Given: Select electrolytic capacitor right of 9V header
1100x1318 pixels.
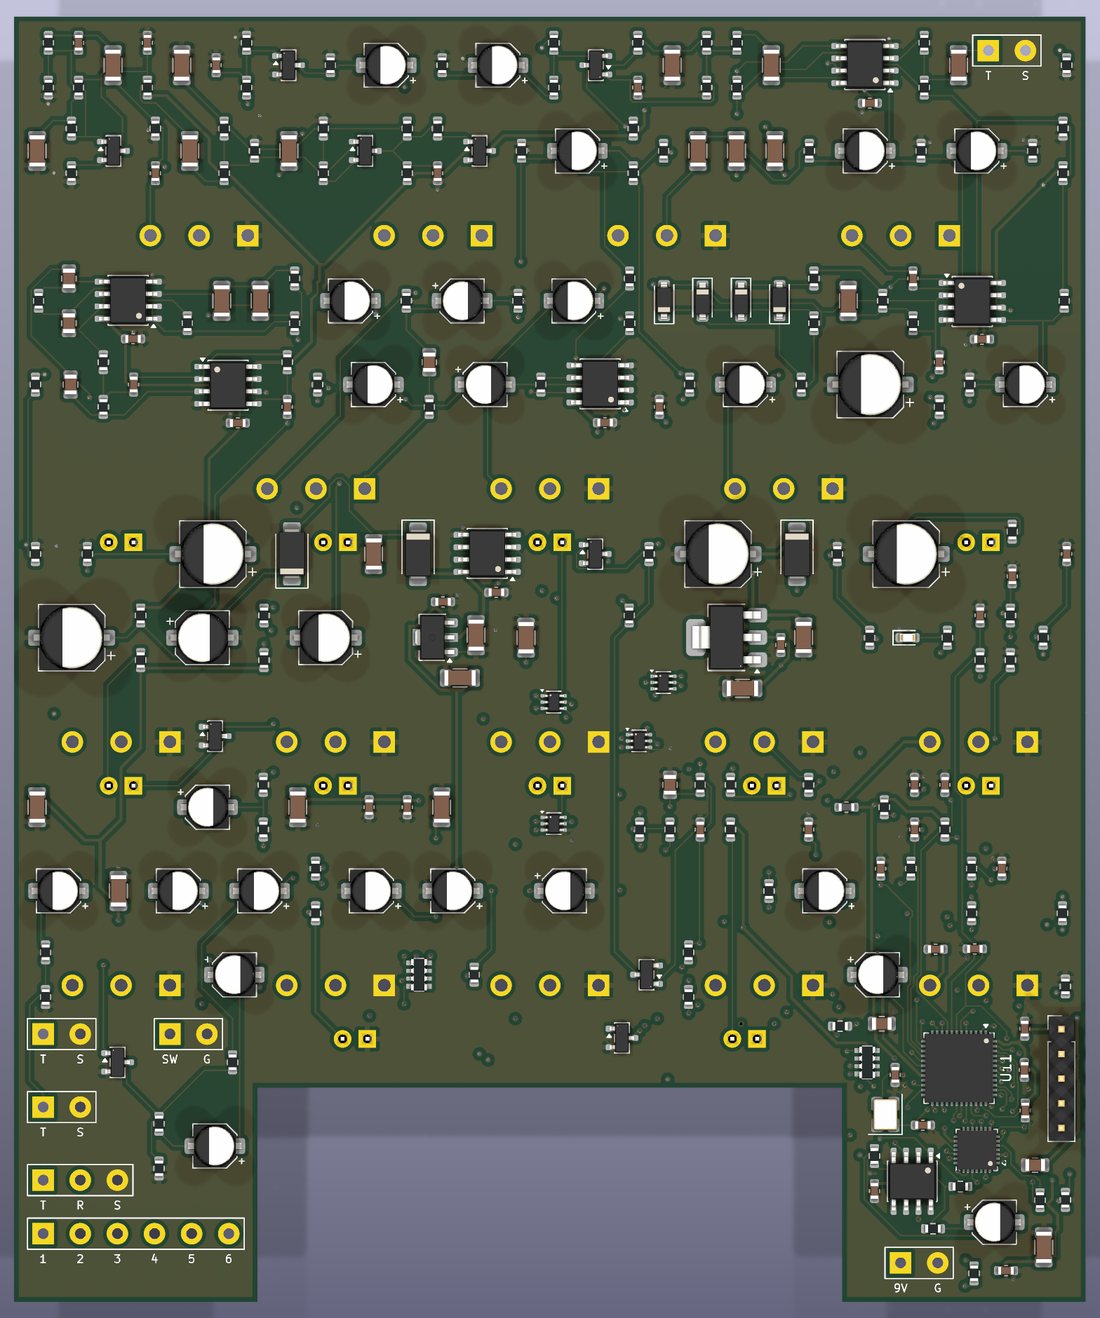Looking at the screenshot, I should click(994, 1222).
